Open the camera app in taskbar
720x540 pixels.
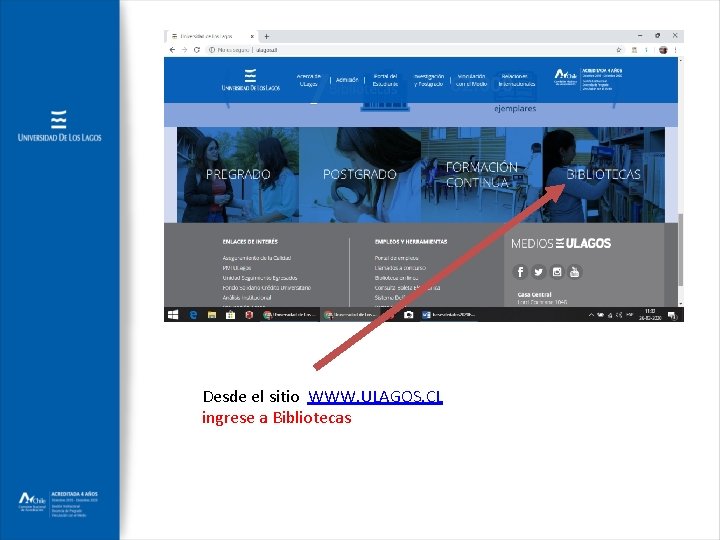408,315
